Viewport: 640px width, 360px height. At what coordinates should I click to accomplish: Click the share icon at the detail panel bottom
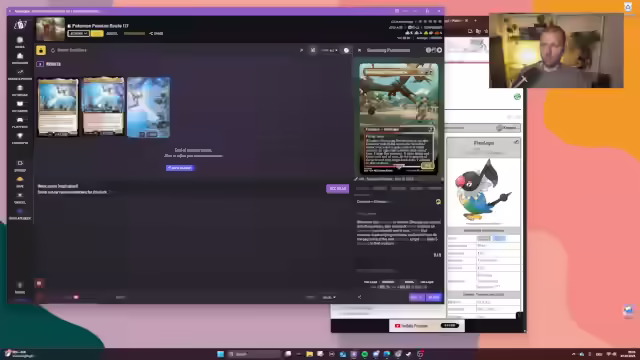(359, 297)
